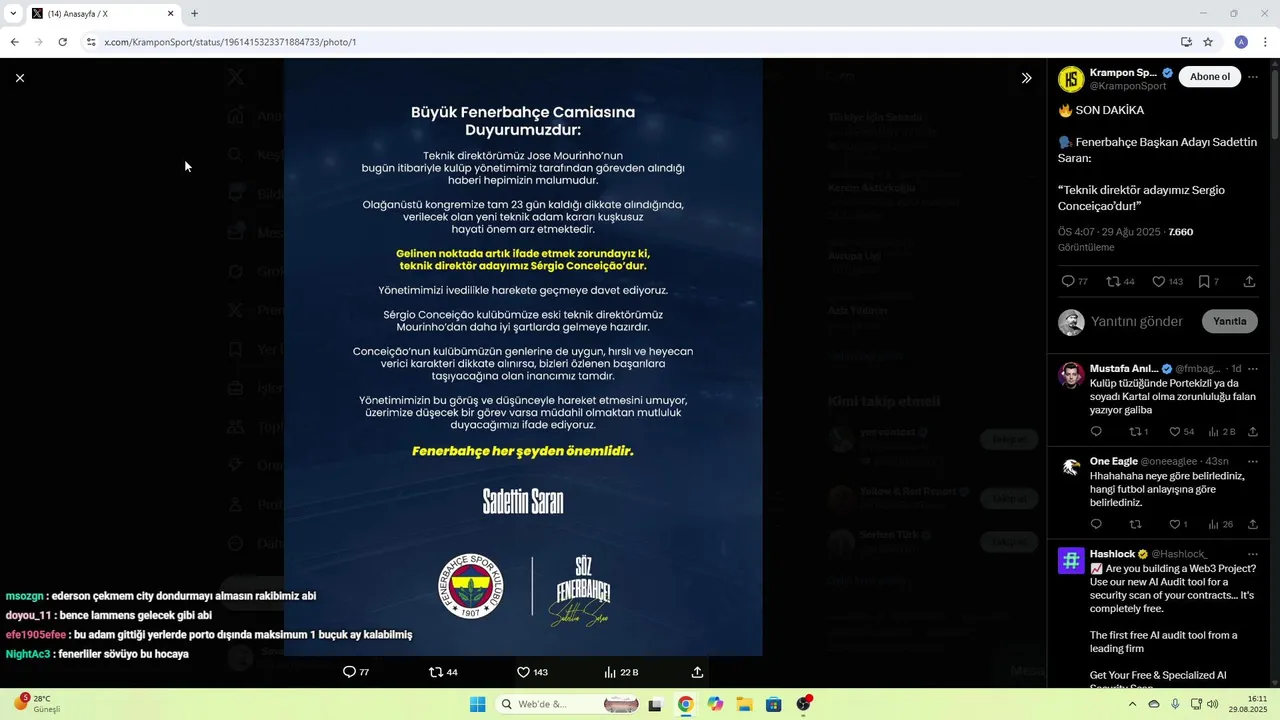This screenshot has height=720, width=1280.
Task: Open Krampon Sport account name link
Action: click(x=1123, y=73)
